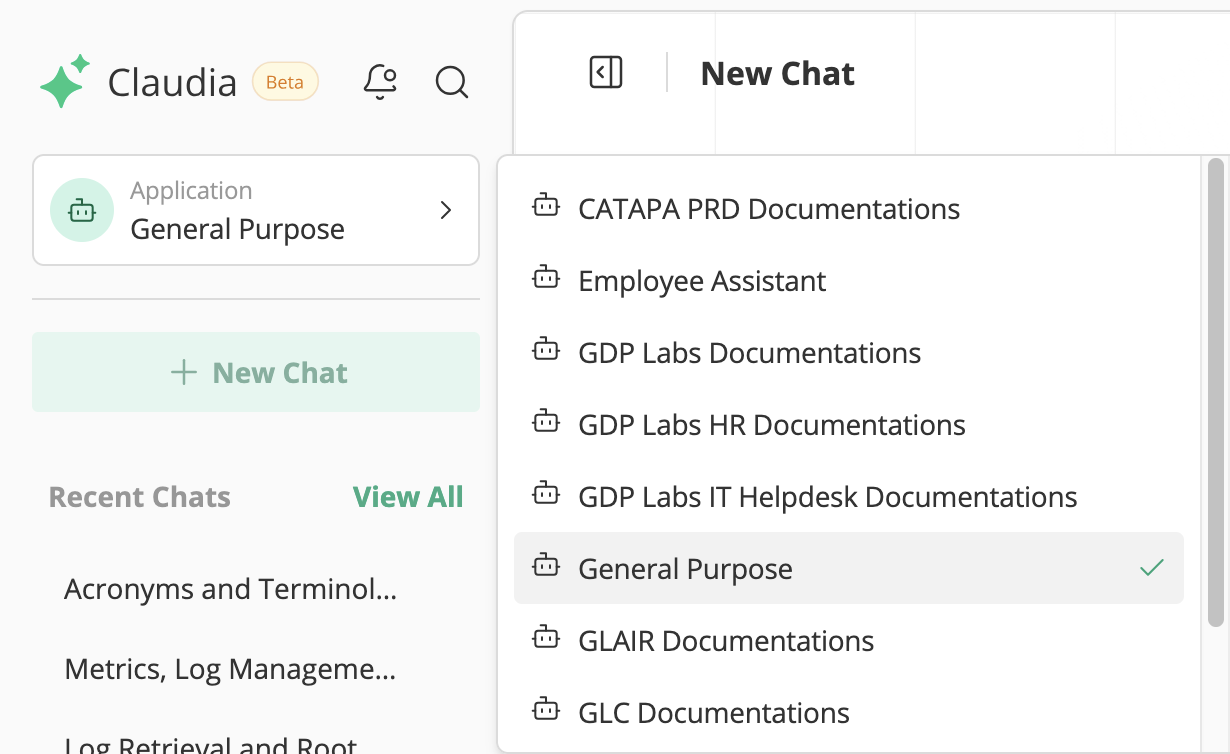Pick GLC Documentations from the dropdown
The height and width of the screenshot is (754, 1230).
point(713,713)
